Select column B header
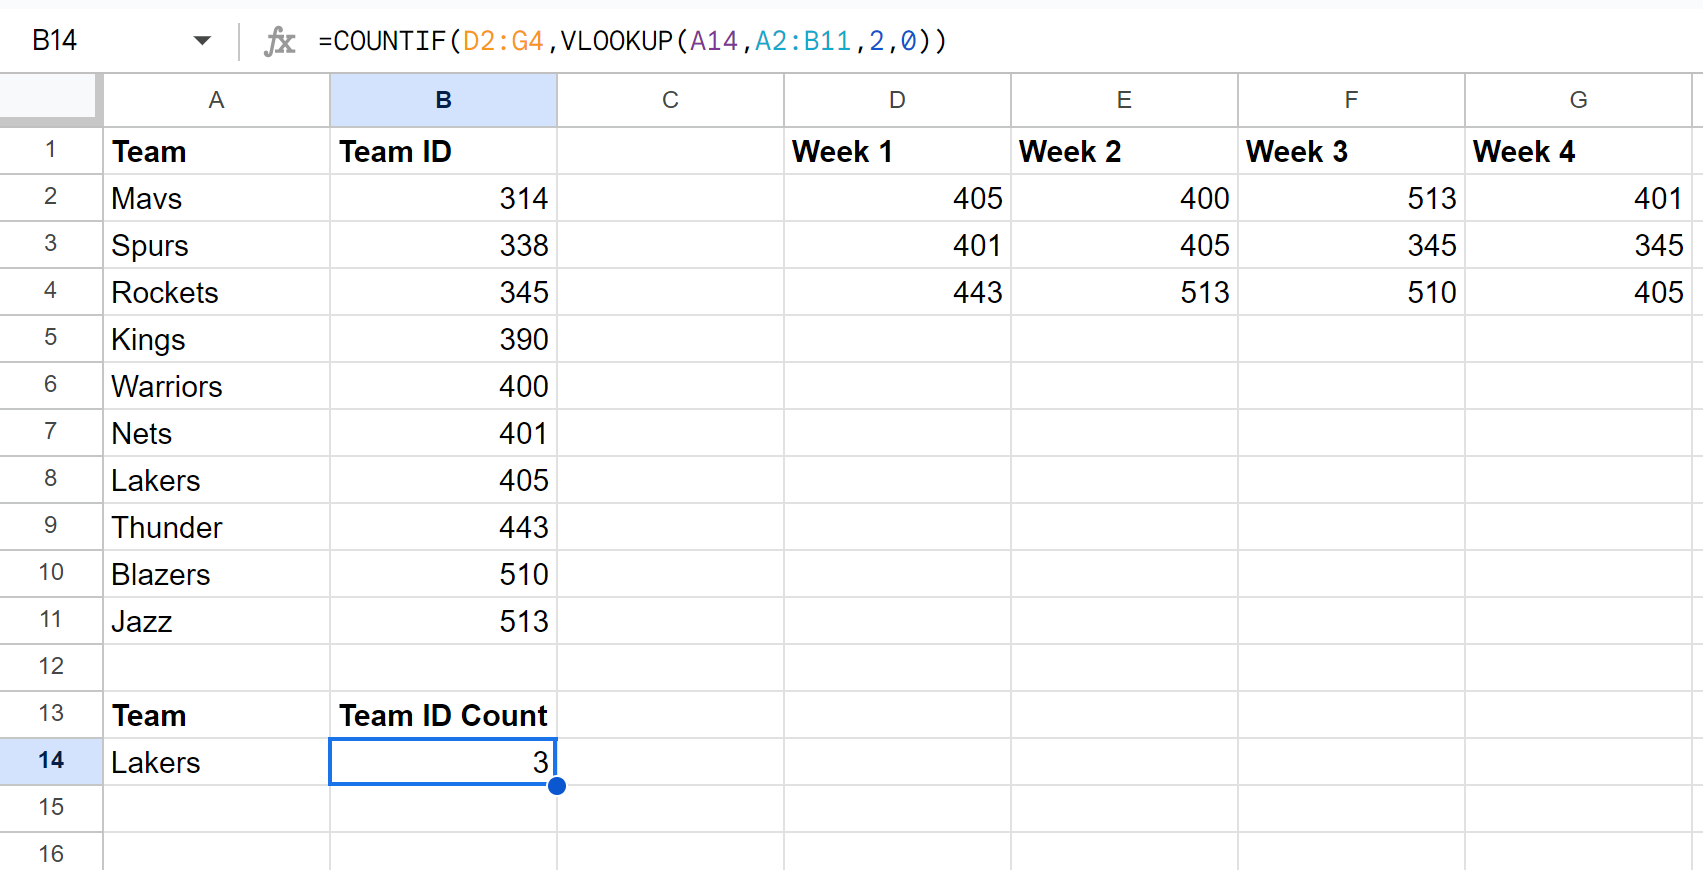Screen dimensions: 1703x870 pyautogui.click(x=443, y=100)
